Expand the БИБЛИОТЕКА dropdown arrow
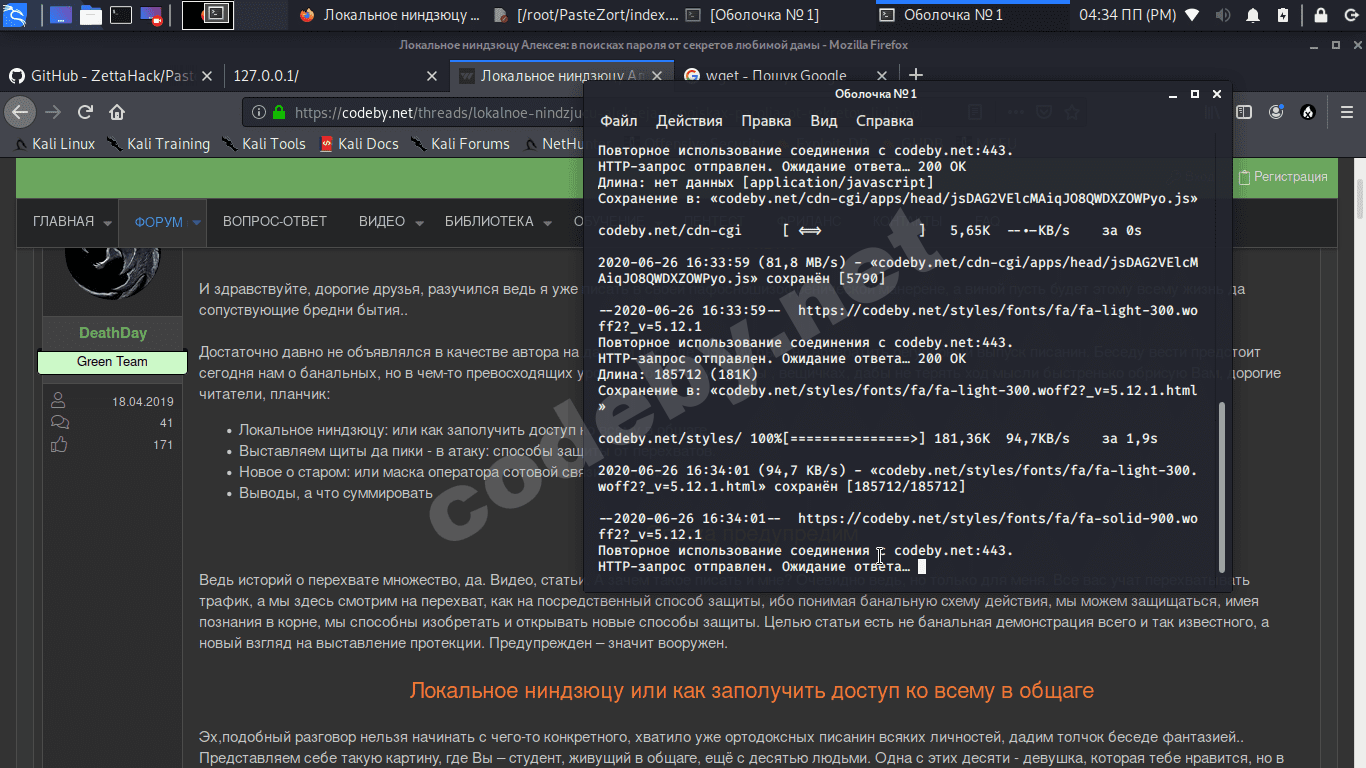The height and width of the screenshot is (768, 1366). pyautogui.click(x=548, y=223)
